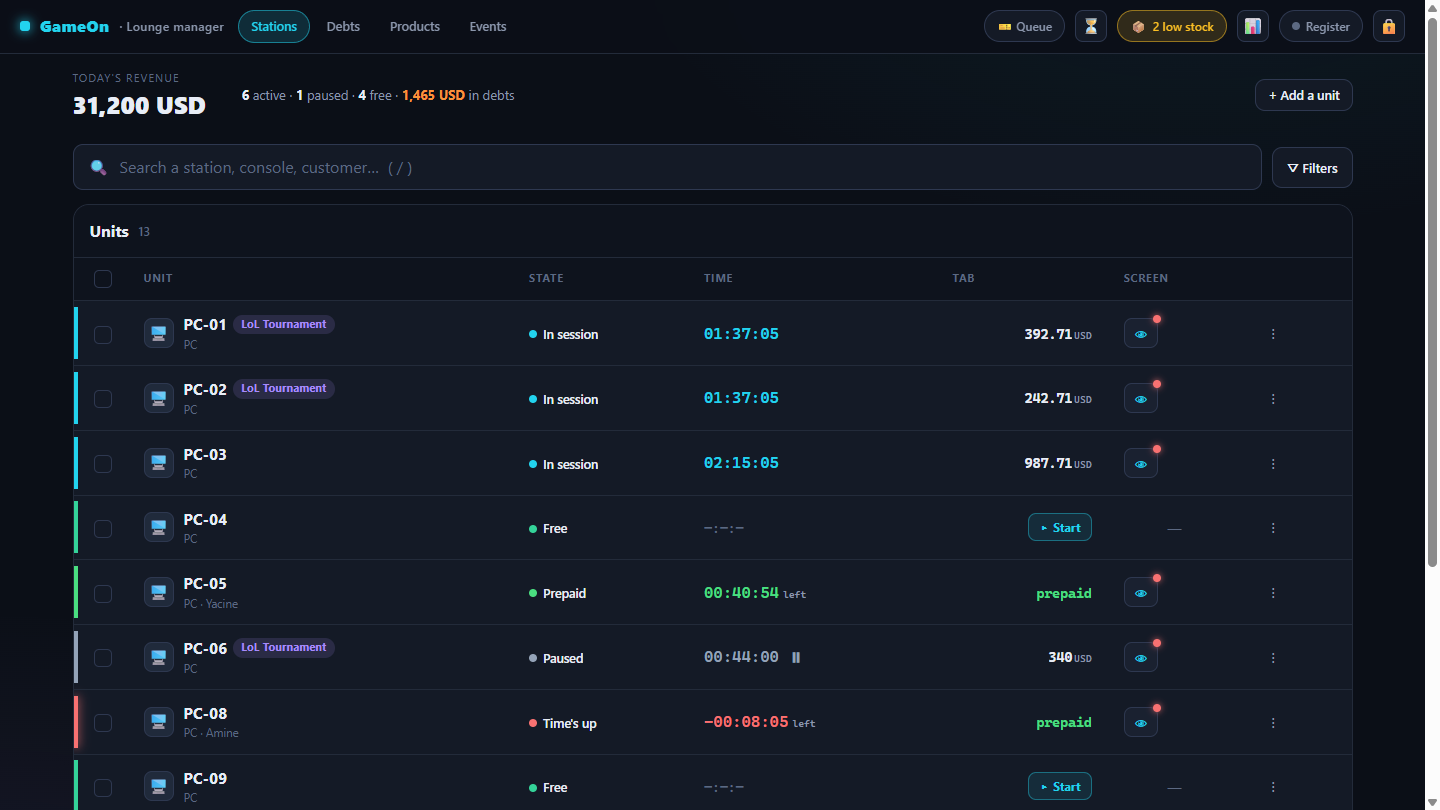This screenshot has height=810, width=1440.
Task: Open the bar chart reports icon
Action: click(x=1253, y=26)
